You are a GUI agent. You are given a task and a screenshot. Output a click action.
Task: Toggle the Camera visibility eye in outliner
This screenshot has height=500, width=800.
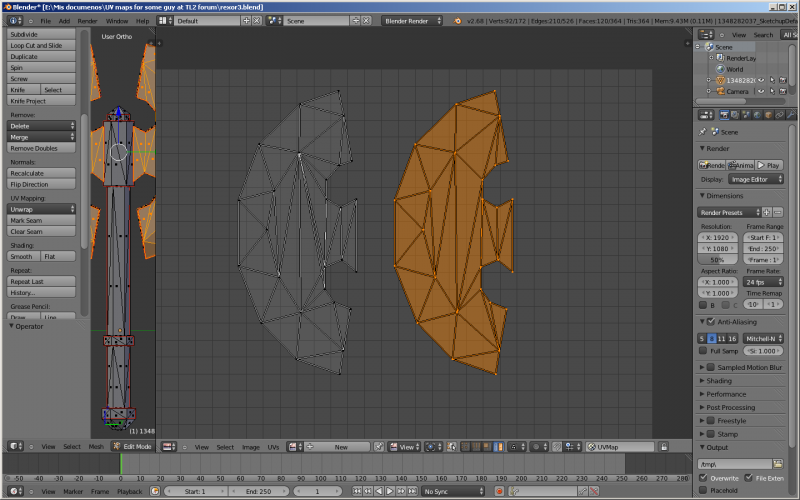click(760, 91)
